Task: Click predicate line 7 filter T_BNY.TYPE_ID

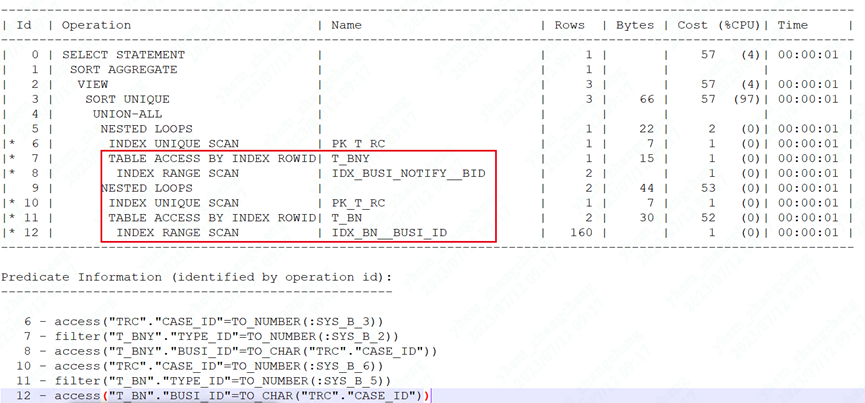Action: tap(211, 336)
